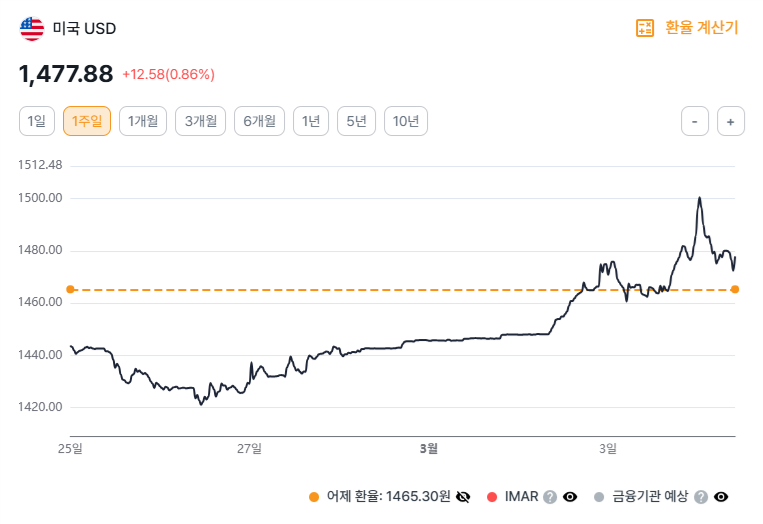The image size is (763, 524).
Task: Click the 1500 peak on the chart line
Action: tap(699, 198)
